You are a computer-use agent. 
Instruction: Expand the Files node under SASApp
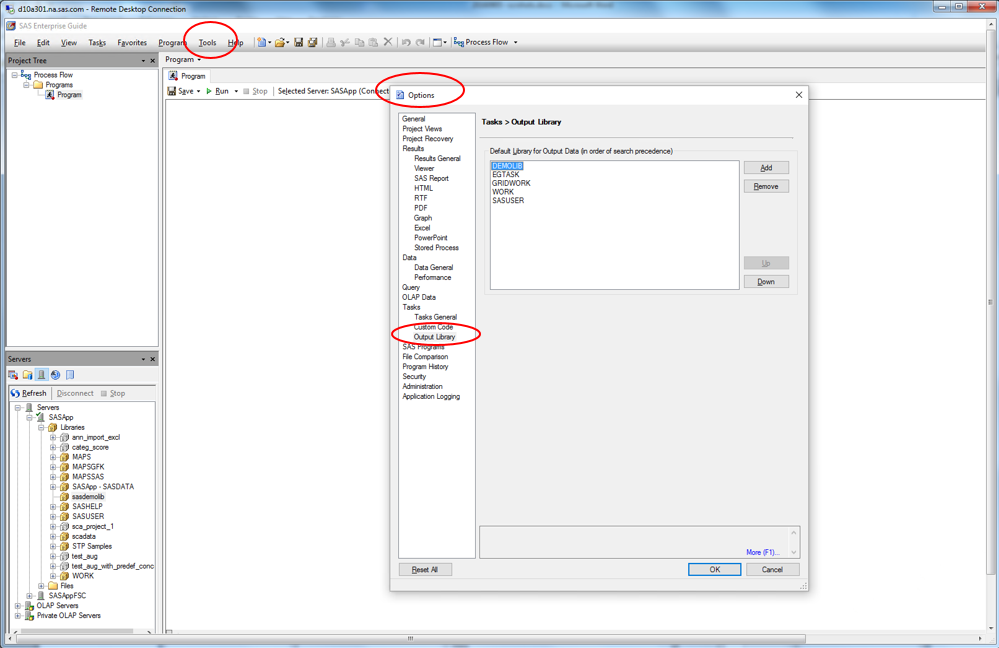[x=41, y=586]
